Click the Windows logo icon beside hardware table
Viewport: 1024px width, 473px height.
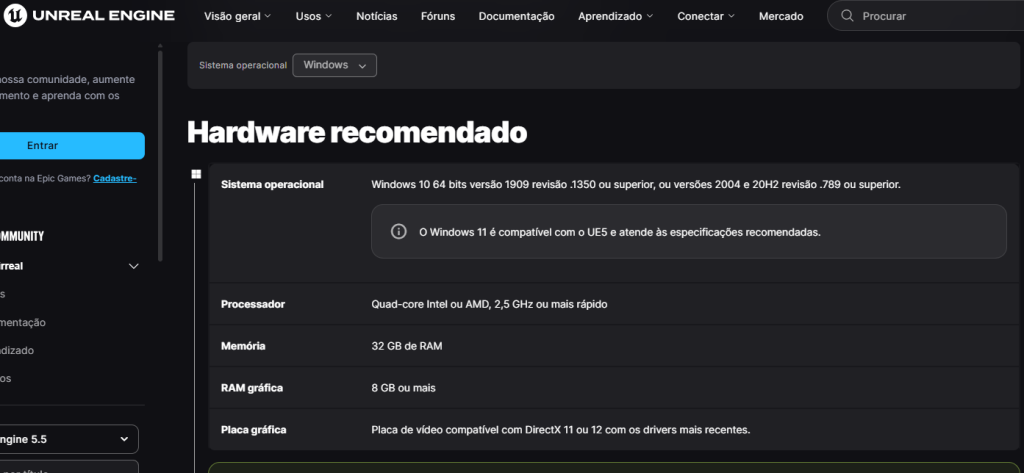(196, 174)
